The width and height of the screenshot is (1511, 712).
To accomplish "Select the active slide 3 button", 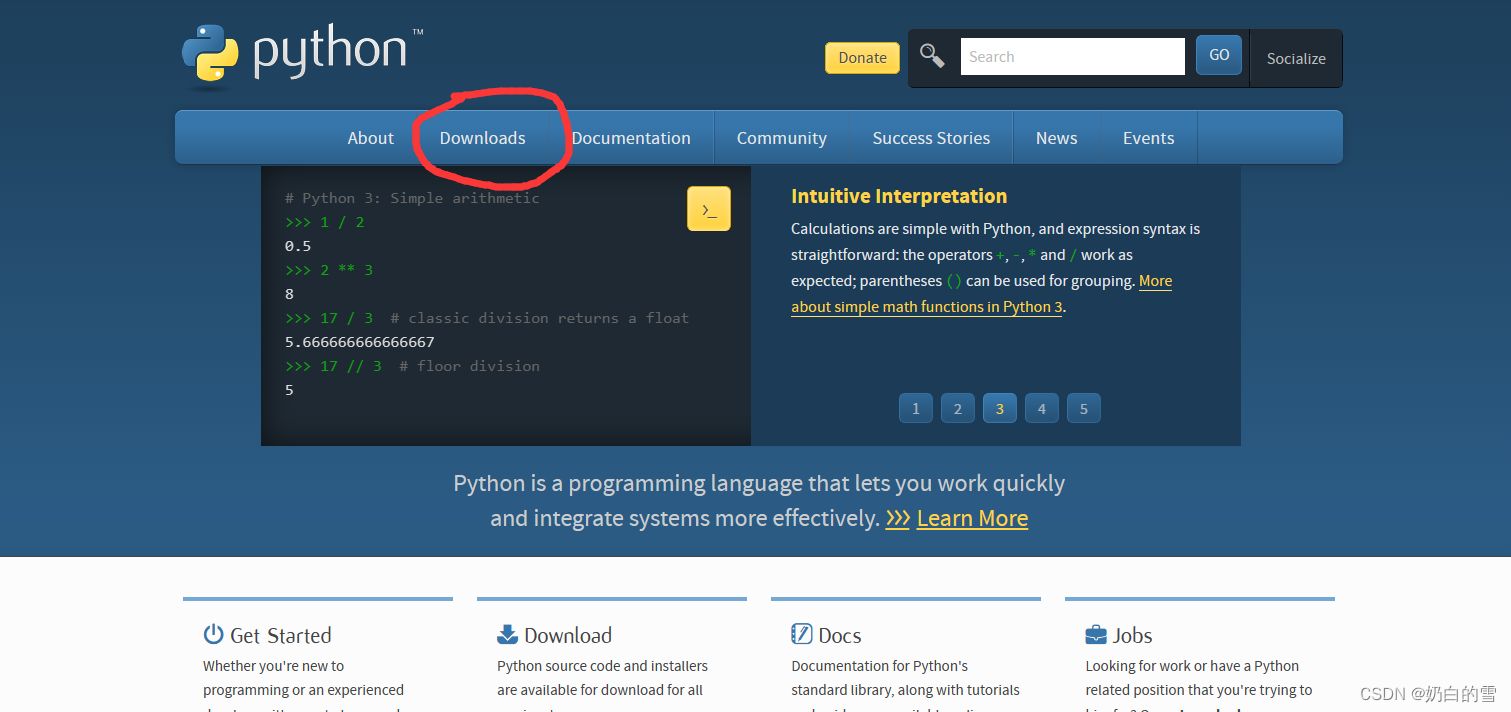I will tap(1000, 408).
